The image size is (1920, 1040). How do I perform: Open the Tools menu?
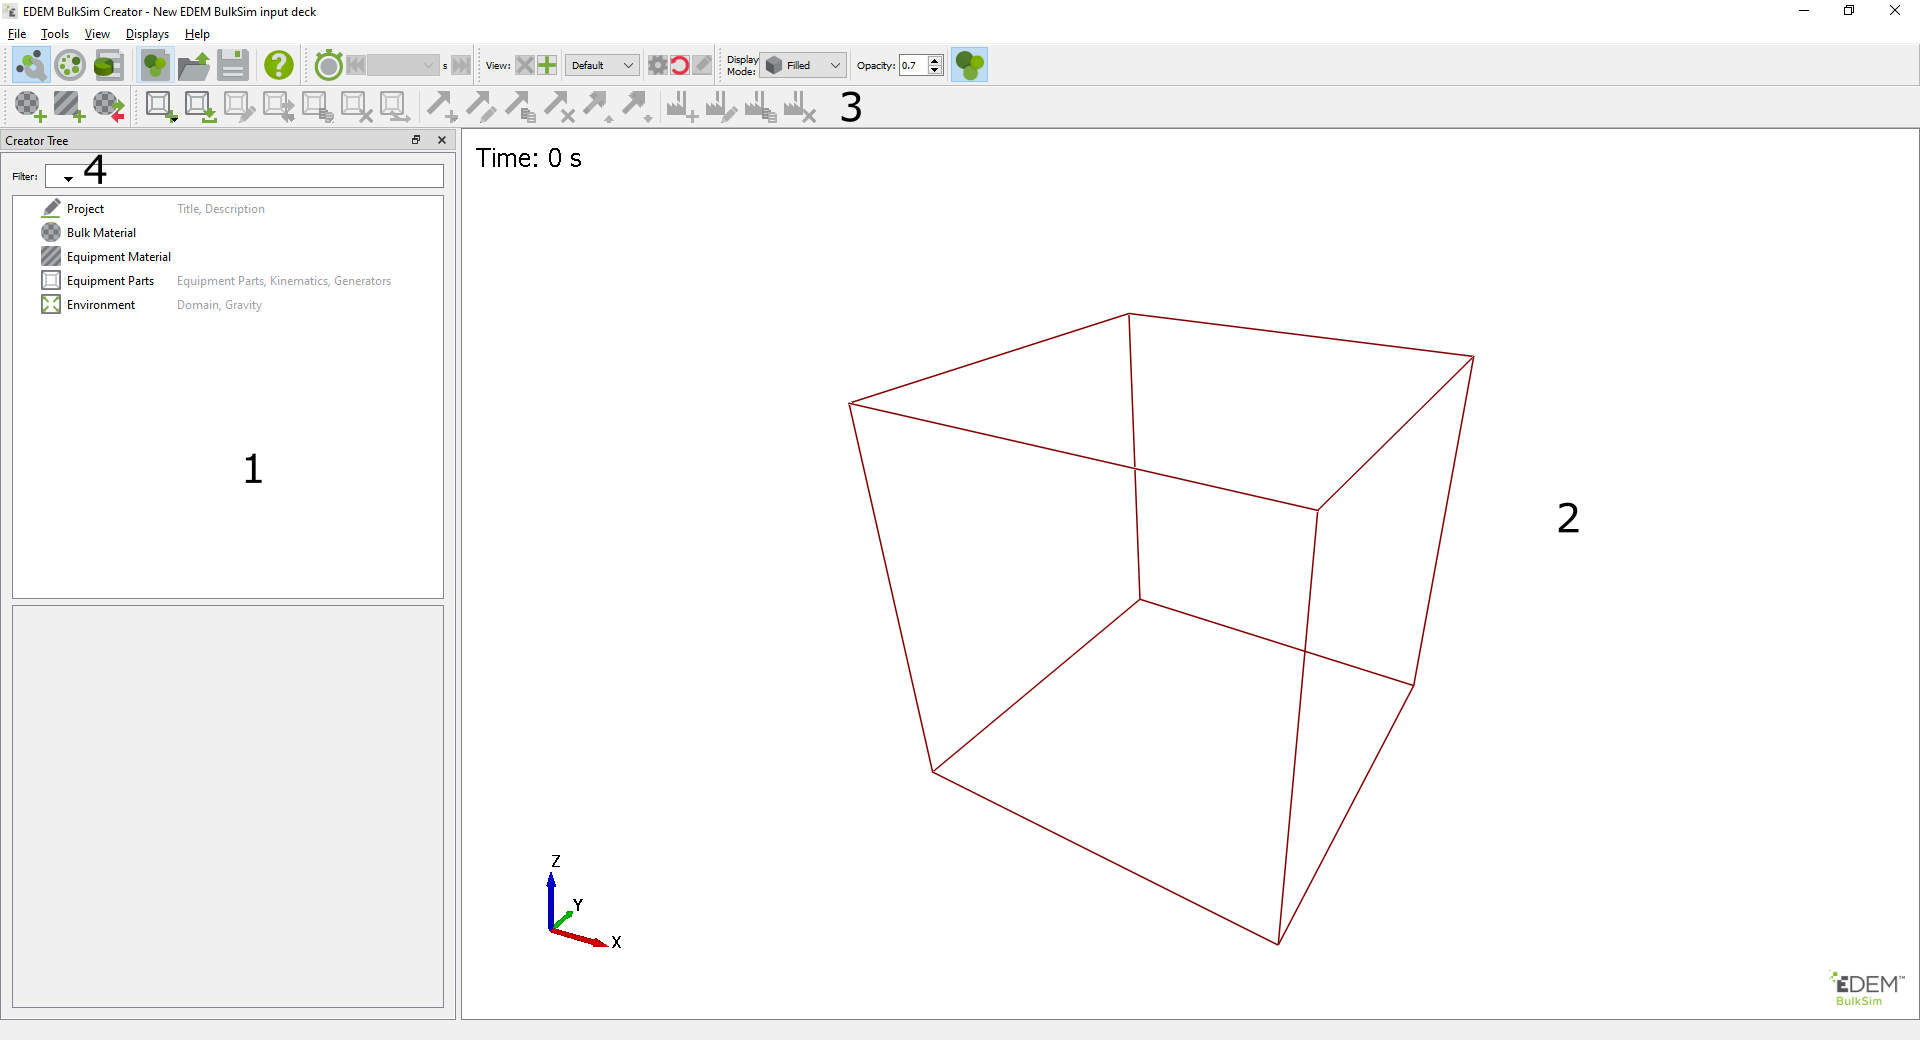[x=55, y=34]
